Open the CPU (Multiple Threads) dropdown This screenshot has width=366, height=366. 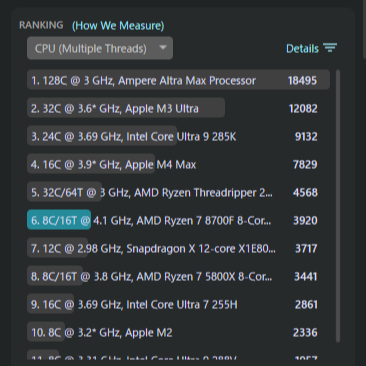click(100, 48)
